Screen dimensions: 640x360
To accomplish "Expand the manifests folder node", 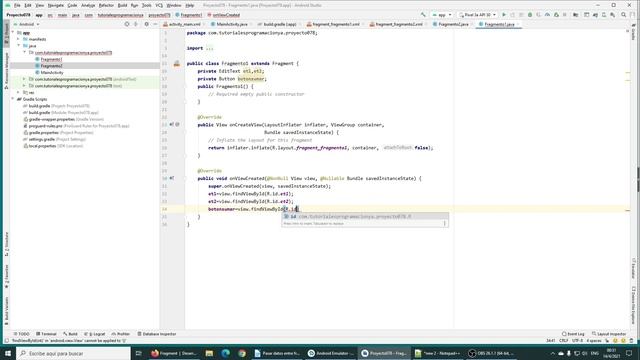I will 18,39.
